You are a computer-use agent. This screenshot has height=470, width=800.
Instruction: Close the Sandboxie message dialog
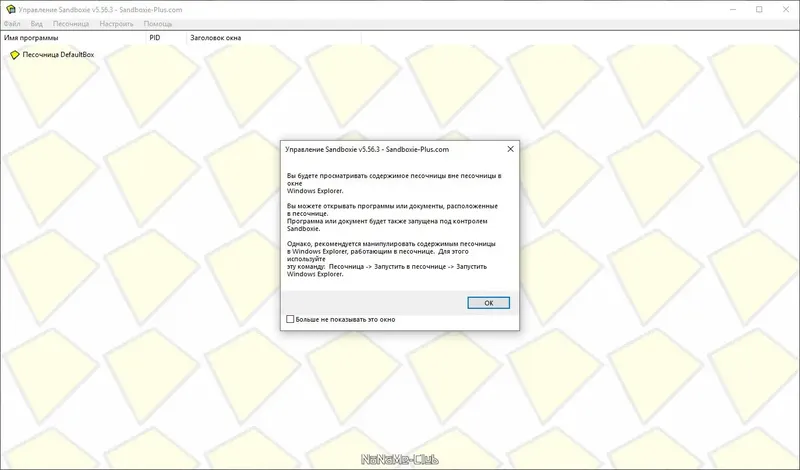510,149
